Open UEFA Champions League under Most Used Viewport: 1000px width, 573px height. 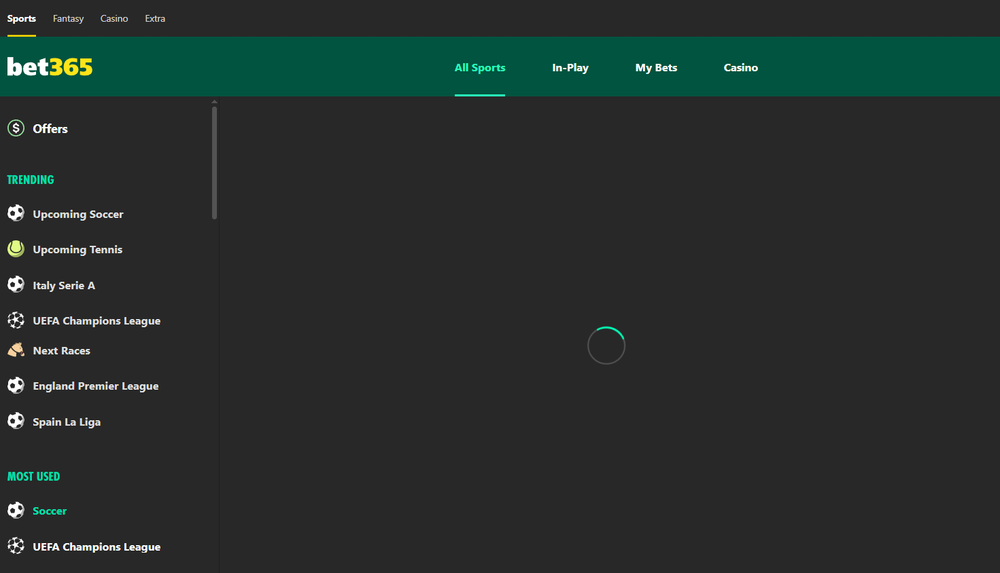(x=96, y=547)
